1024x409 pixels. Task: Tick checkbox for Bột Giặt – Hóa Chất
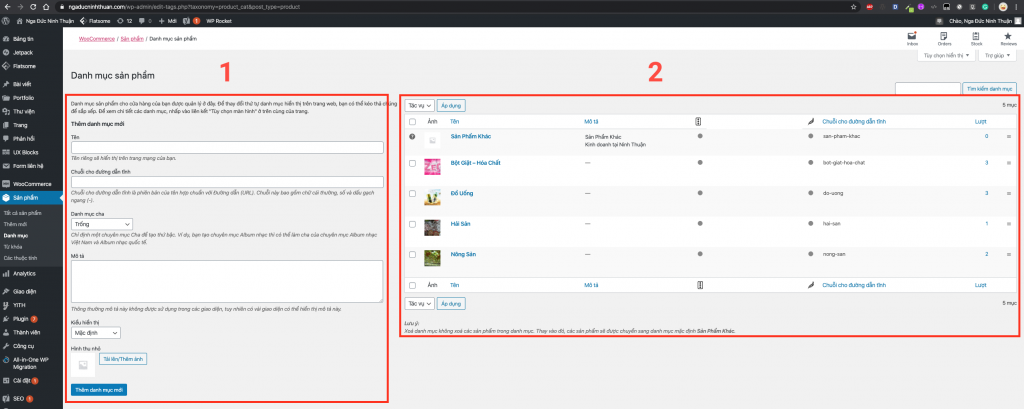(412, 163)
